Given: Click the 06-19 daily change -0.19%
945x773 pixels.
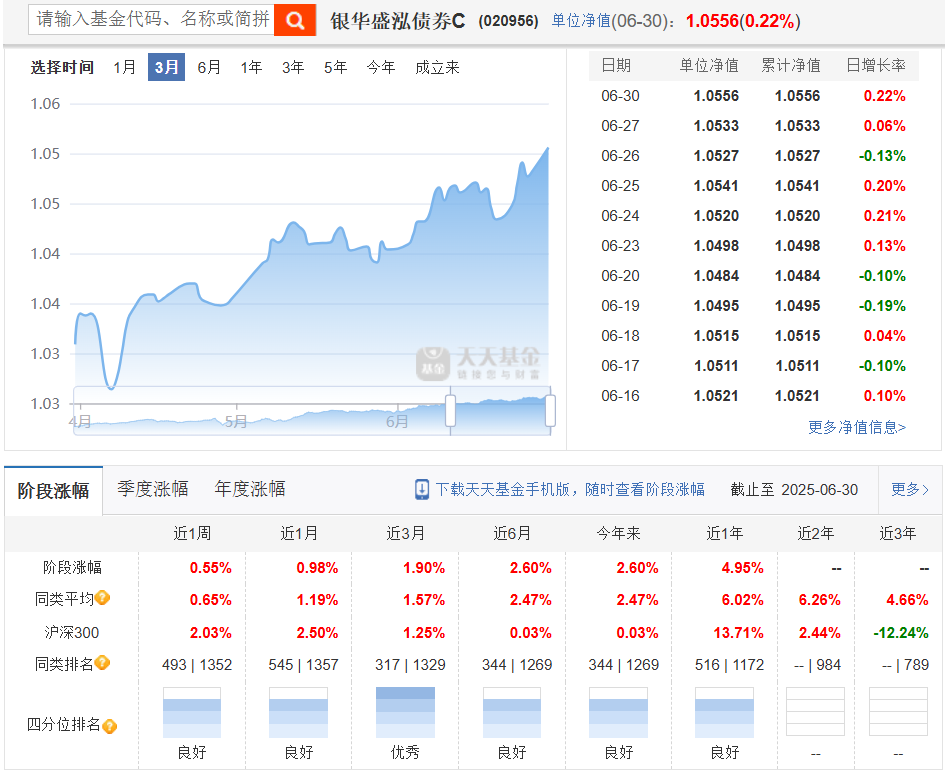Looking at the screenshot, I should pyautogui.click(x=882, y=306).
